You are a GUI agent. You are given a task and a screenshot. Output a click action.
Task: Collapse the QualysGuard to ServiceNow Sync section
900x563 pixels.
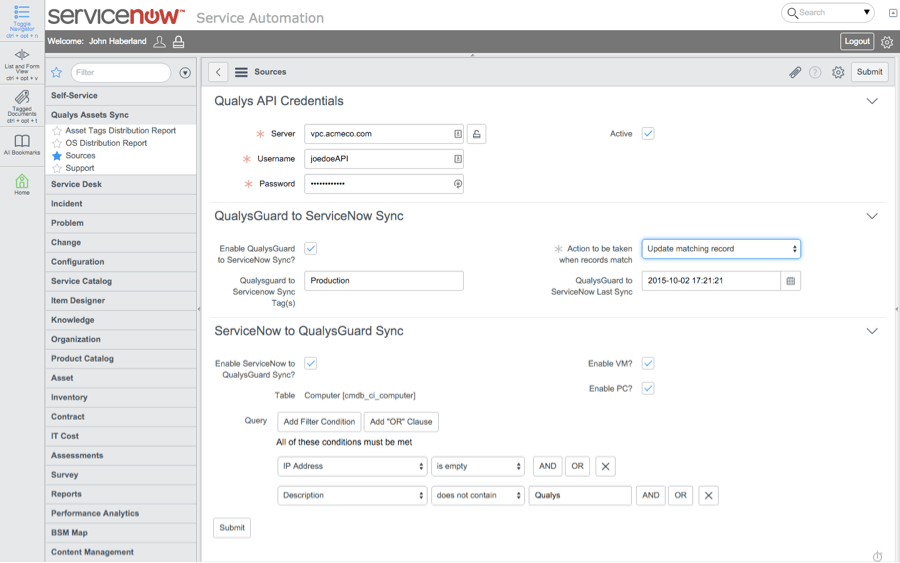click(872, 216)
